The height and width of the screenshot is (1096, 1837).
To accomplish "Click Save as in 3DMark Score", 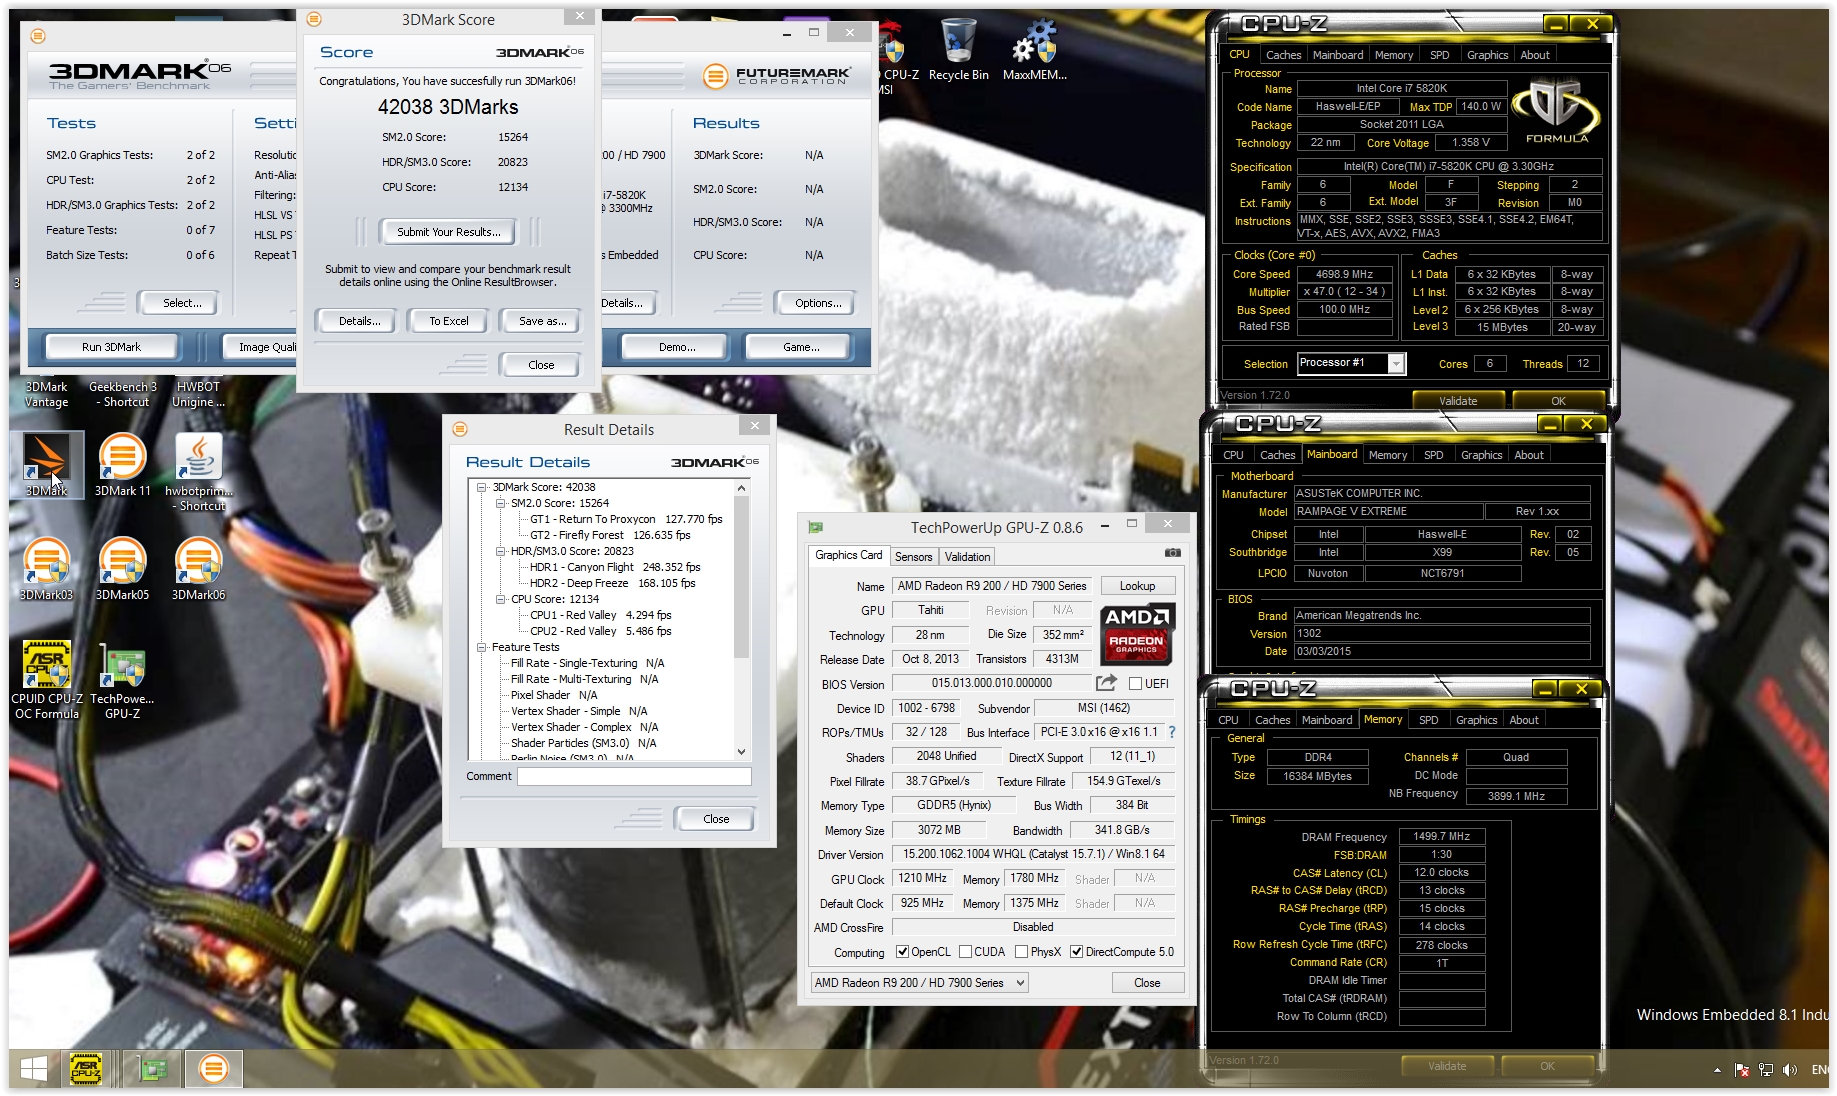I will click(542, 321).
